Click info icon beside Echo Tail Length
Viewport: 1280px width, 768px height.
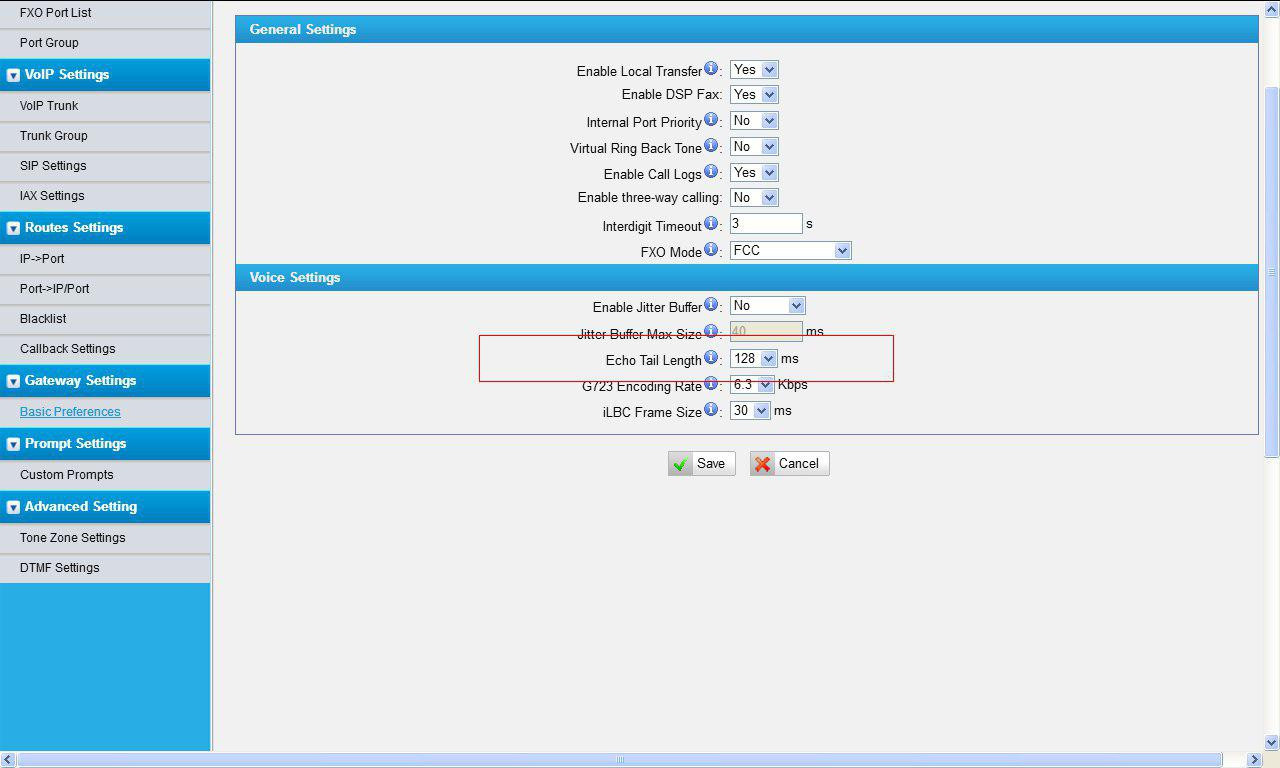(x=711, y=358)
